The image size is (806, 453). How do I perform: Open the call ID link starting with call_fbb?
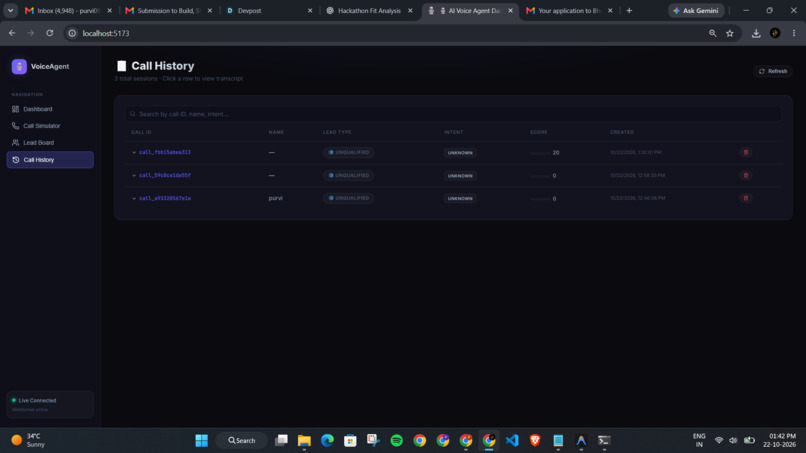tap(164, 153)
